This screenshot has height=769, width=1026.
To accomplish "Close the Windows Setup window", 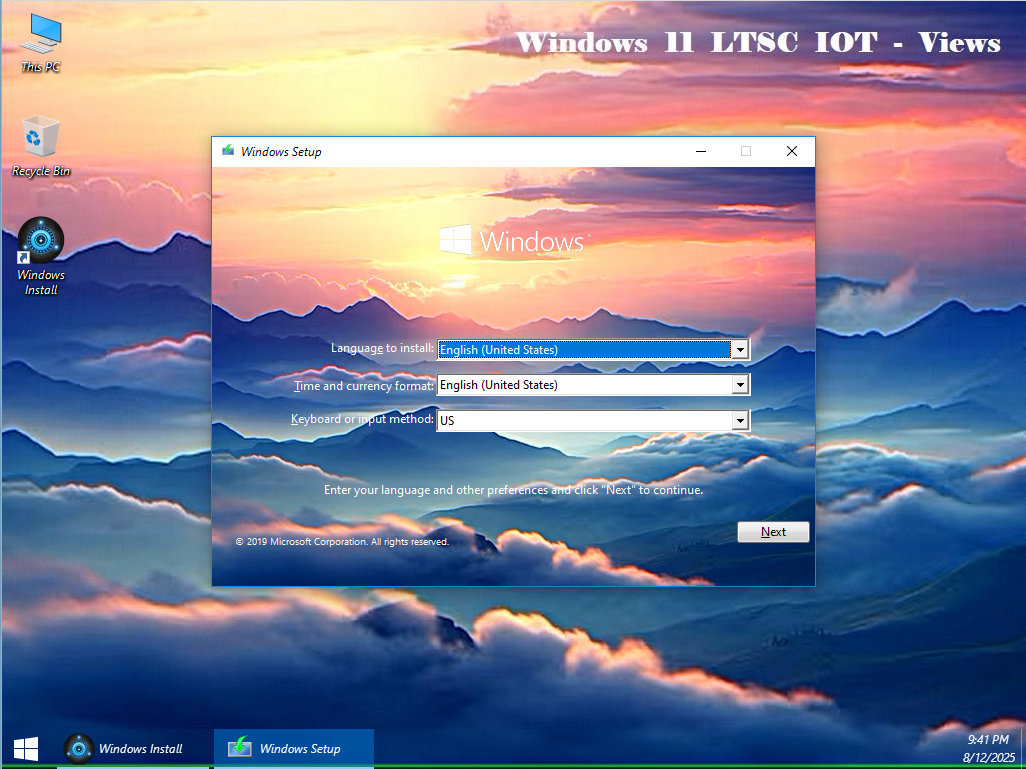I will [x=791, y=151].
